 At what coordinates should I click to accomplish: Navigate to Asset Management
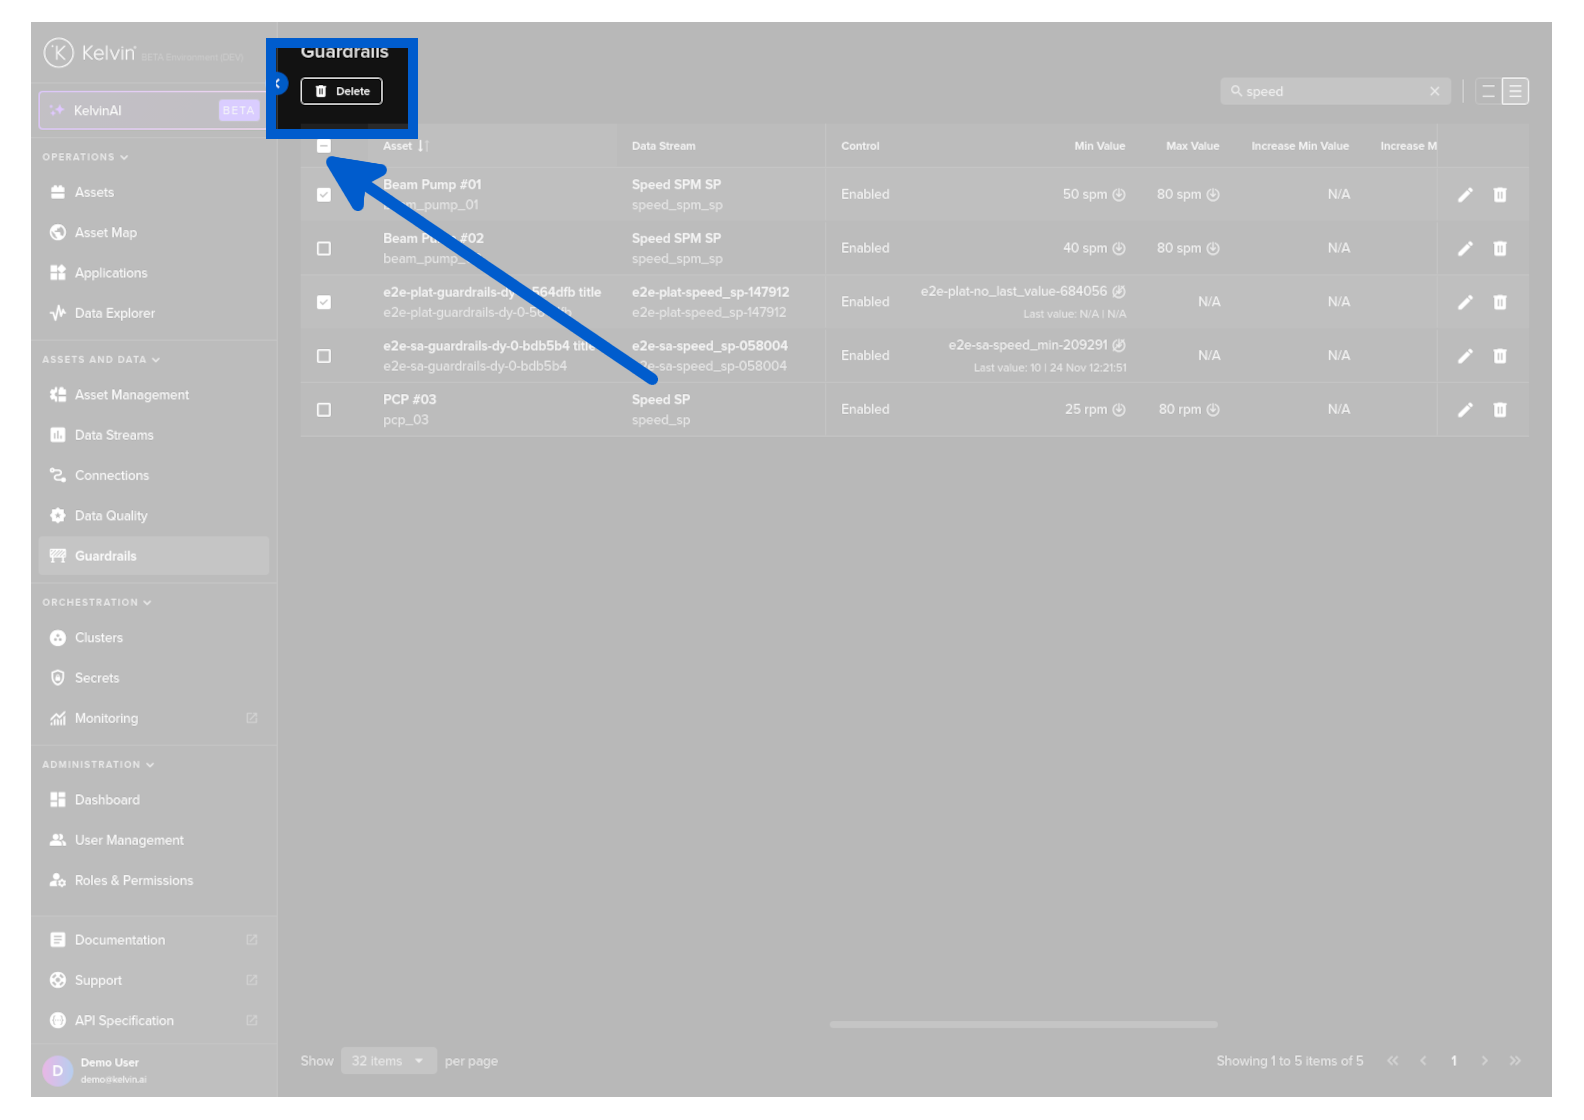[131, 395]
